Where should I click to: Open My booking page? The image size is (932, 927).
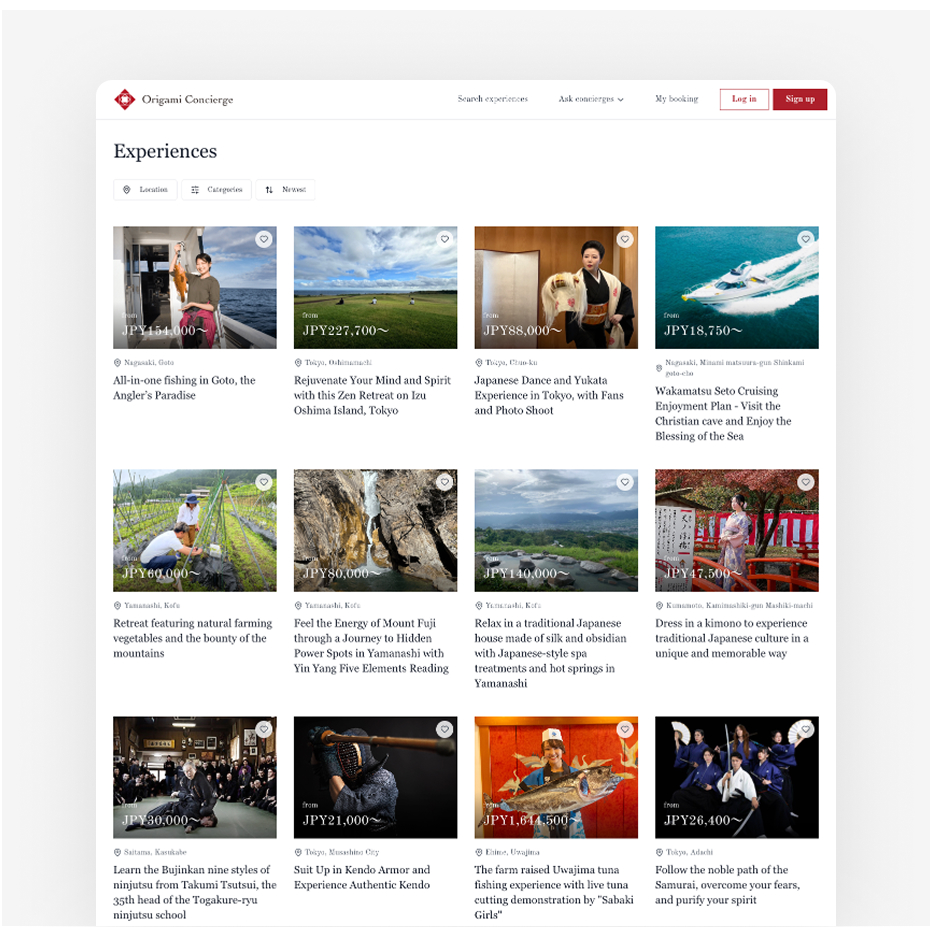676,99
